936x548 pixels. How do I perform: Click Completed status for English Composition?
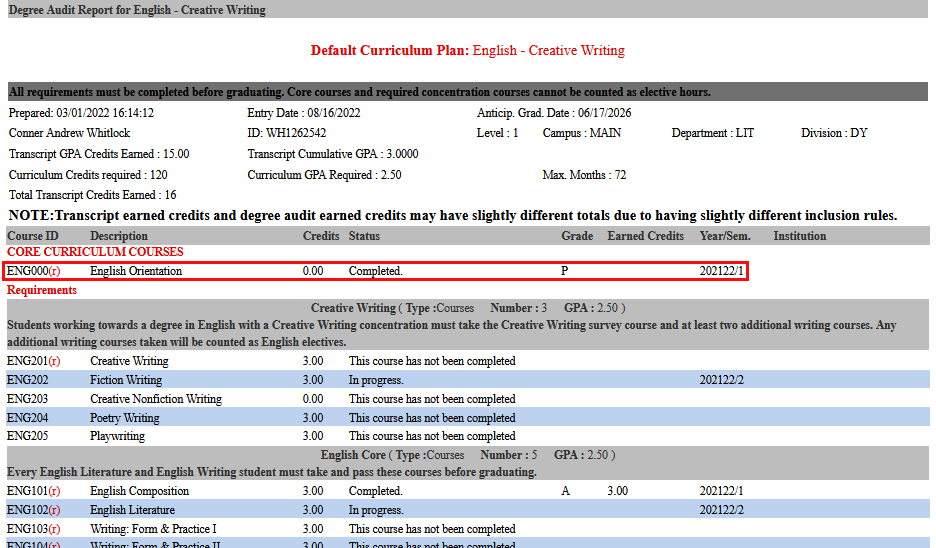click(x=376, y=491)
